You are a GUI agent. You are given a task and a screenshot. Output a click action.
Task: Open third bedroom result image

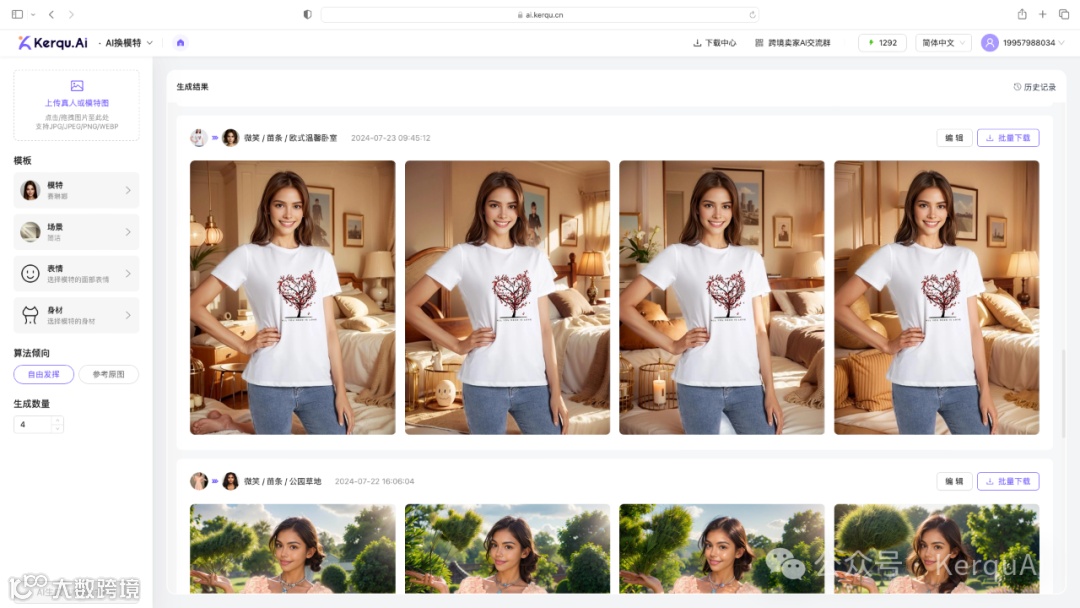[x=722, y=297]
